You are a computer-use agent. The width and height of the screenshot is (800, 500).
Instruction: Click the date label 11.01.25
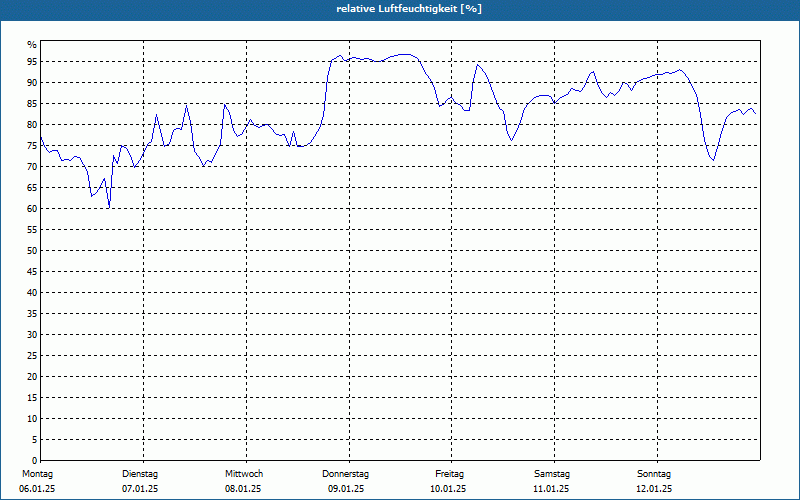551,489
